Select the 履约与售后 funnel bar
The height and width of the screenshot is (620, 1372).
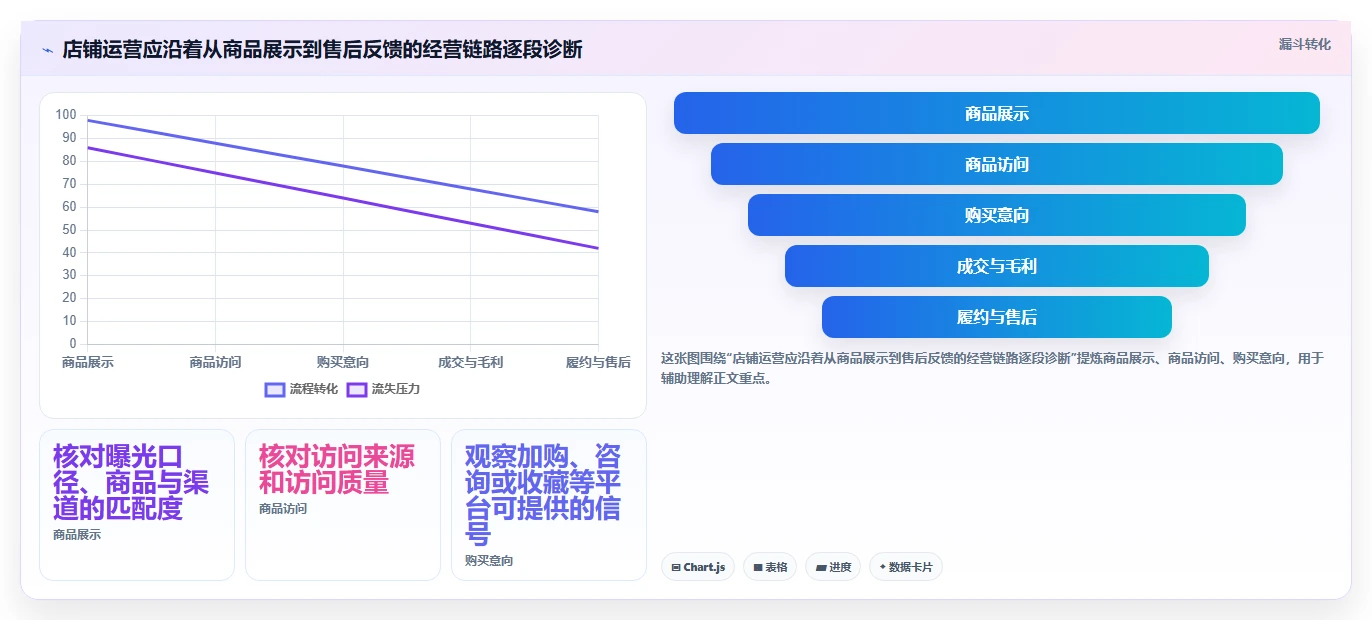click(997, 317)
